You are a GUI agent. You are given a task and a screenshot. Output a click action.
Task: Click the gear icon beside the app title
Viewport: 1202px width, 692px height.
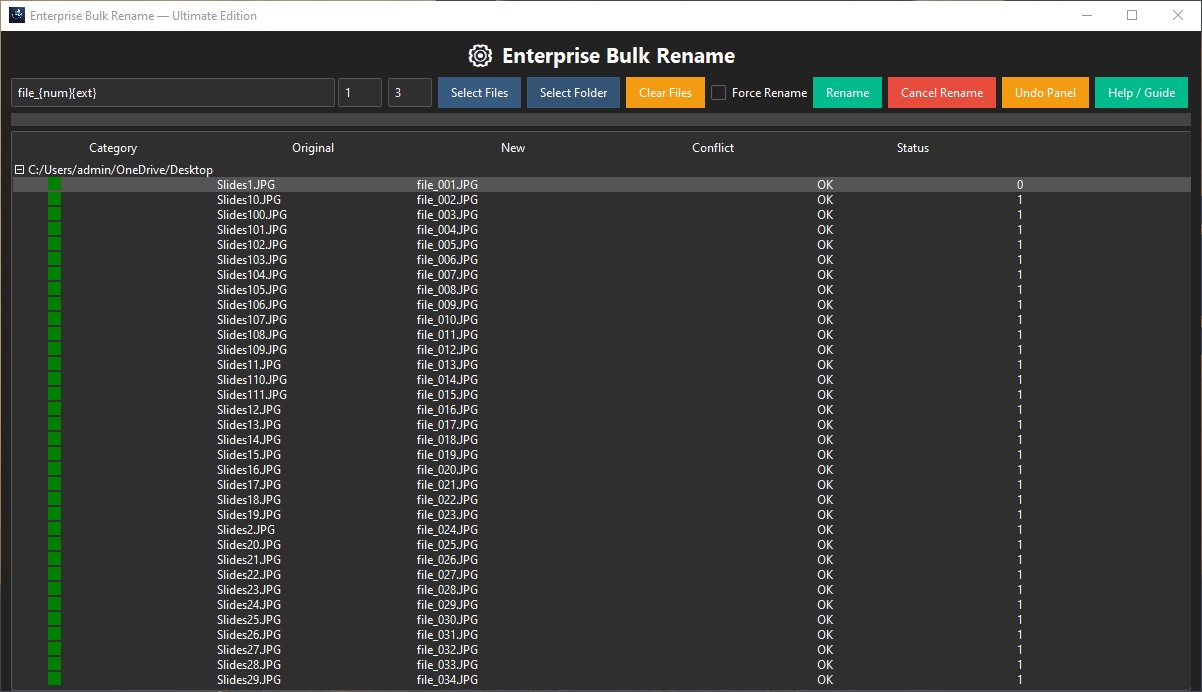(479, 56)
